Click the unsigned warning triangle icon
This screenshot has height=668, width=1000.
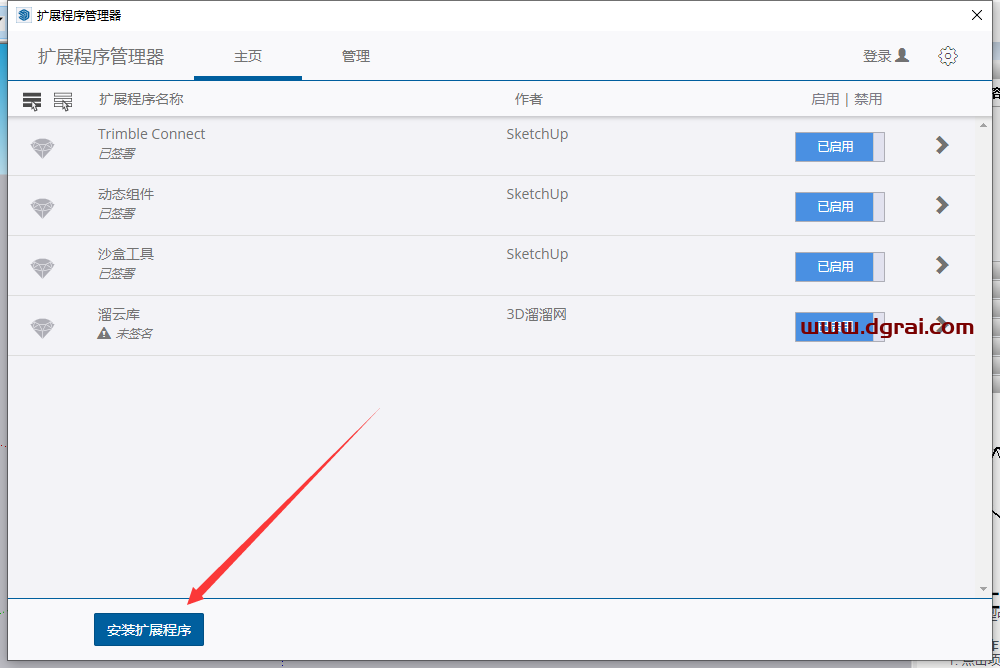[104, 333]
